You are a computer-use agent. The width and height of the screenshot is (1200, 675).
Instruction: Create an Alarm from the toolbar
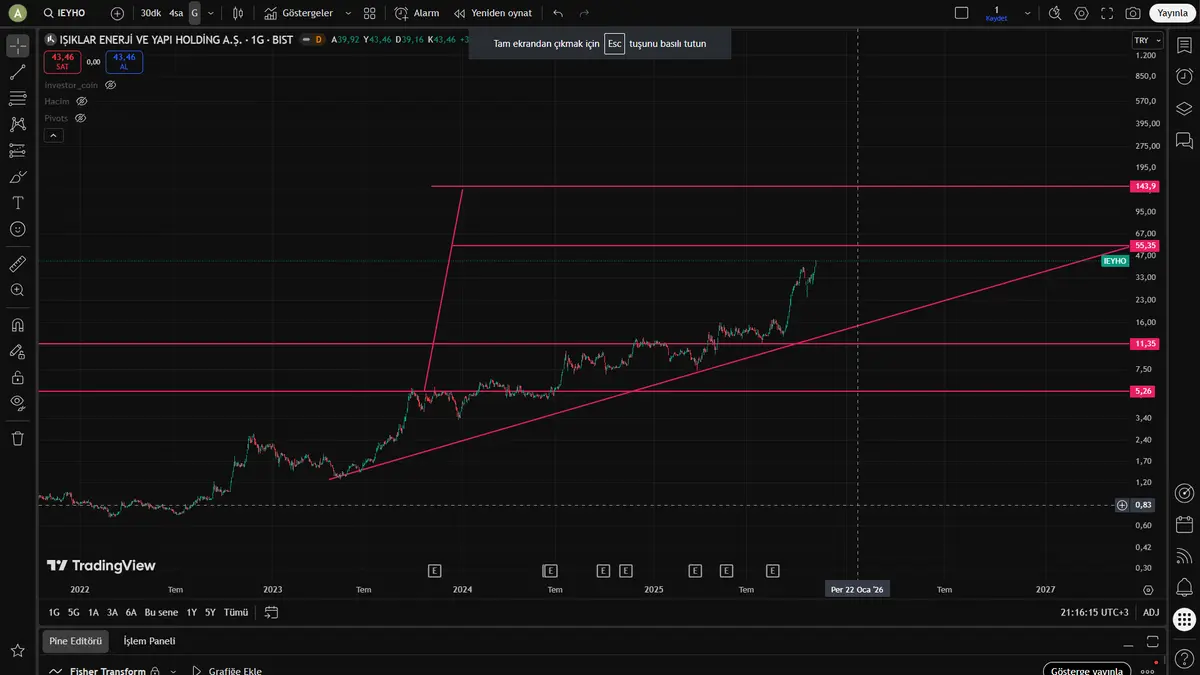(417, 13)
